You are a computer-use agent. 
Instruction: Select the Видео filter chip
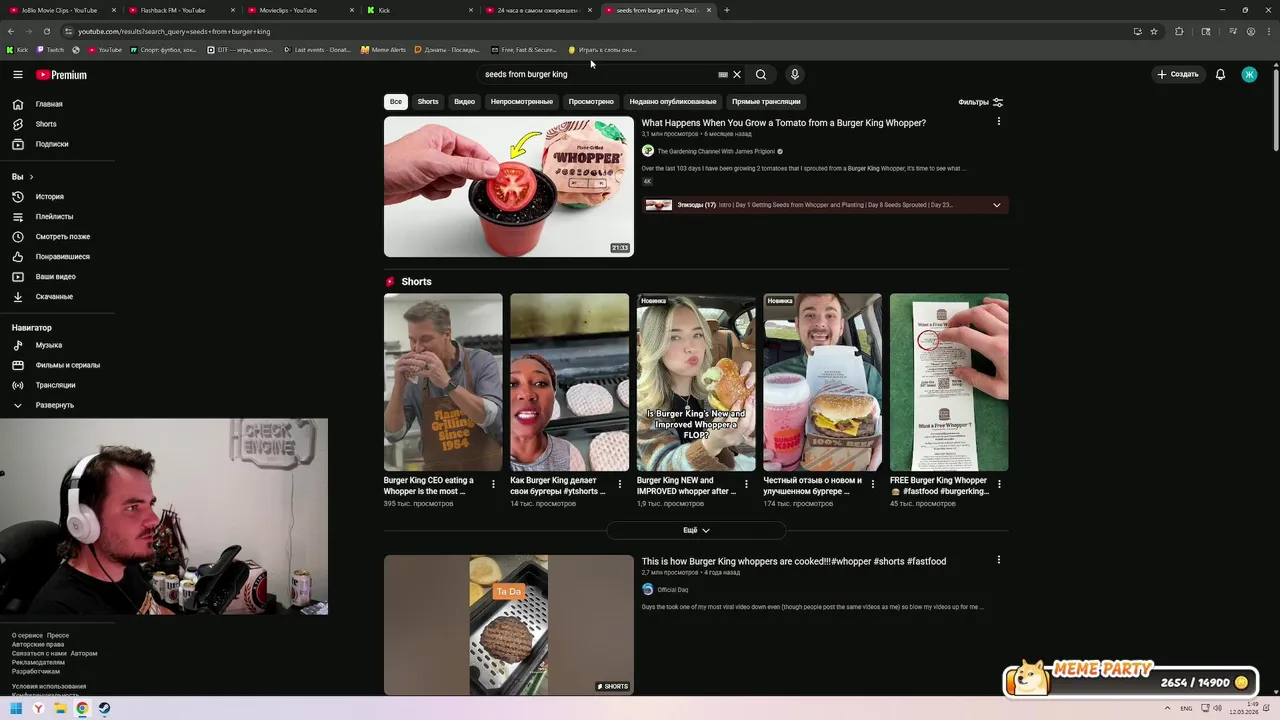(465, 102)
